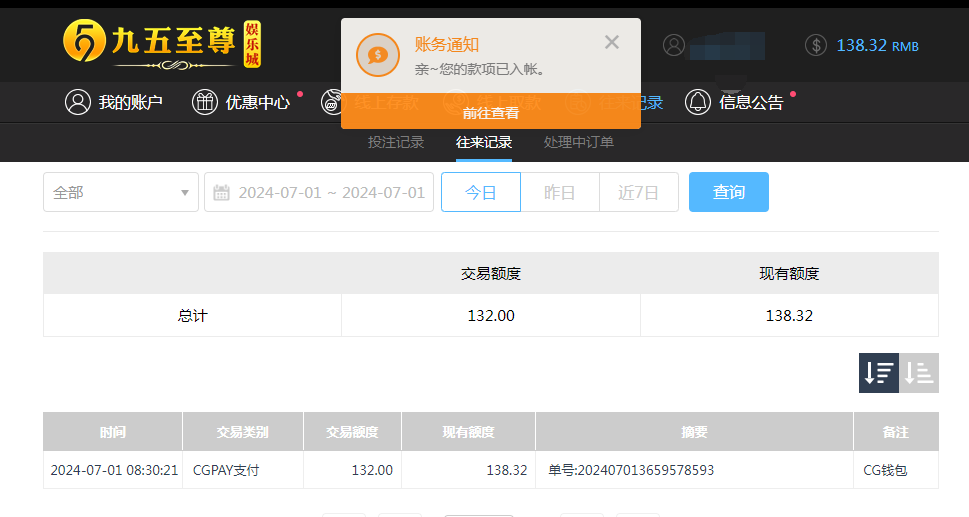Click 前往查看 in the notification
This screenshot has height=517, width=969.
491,113
